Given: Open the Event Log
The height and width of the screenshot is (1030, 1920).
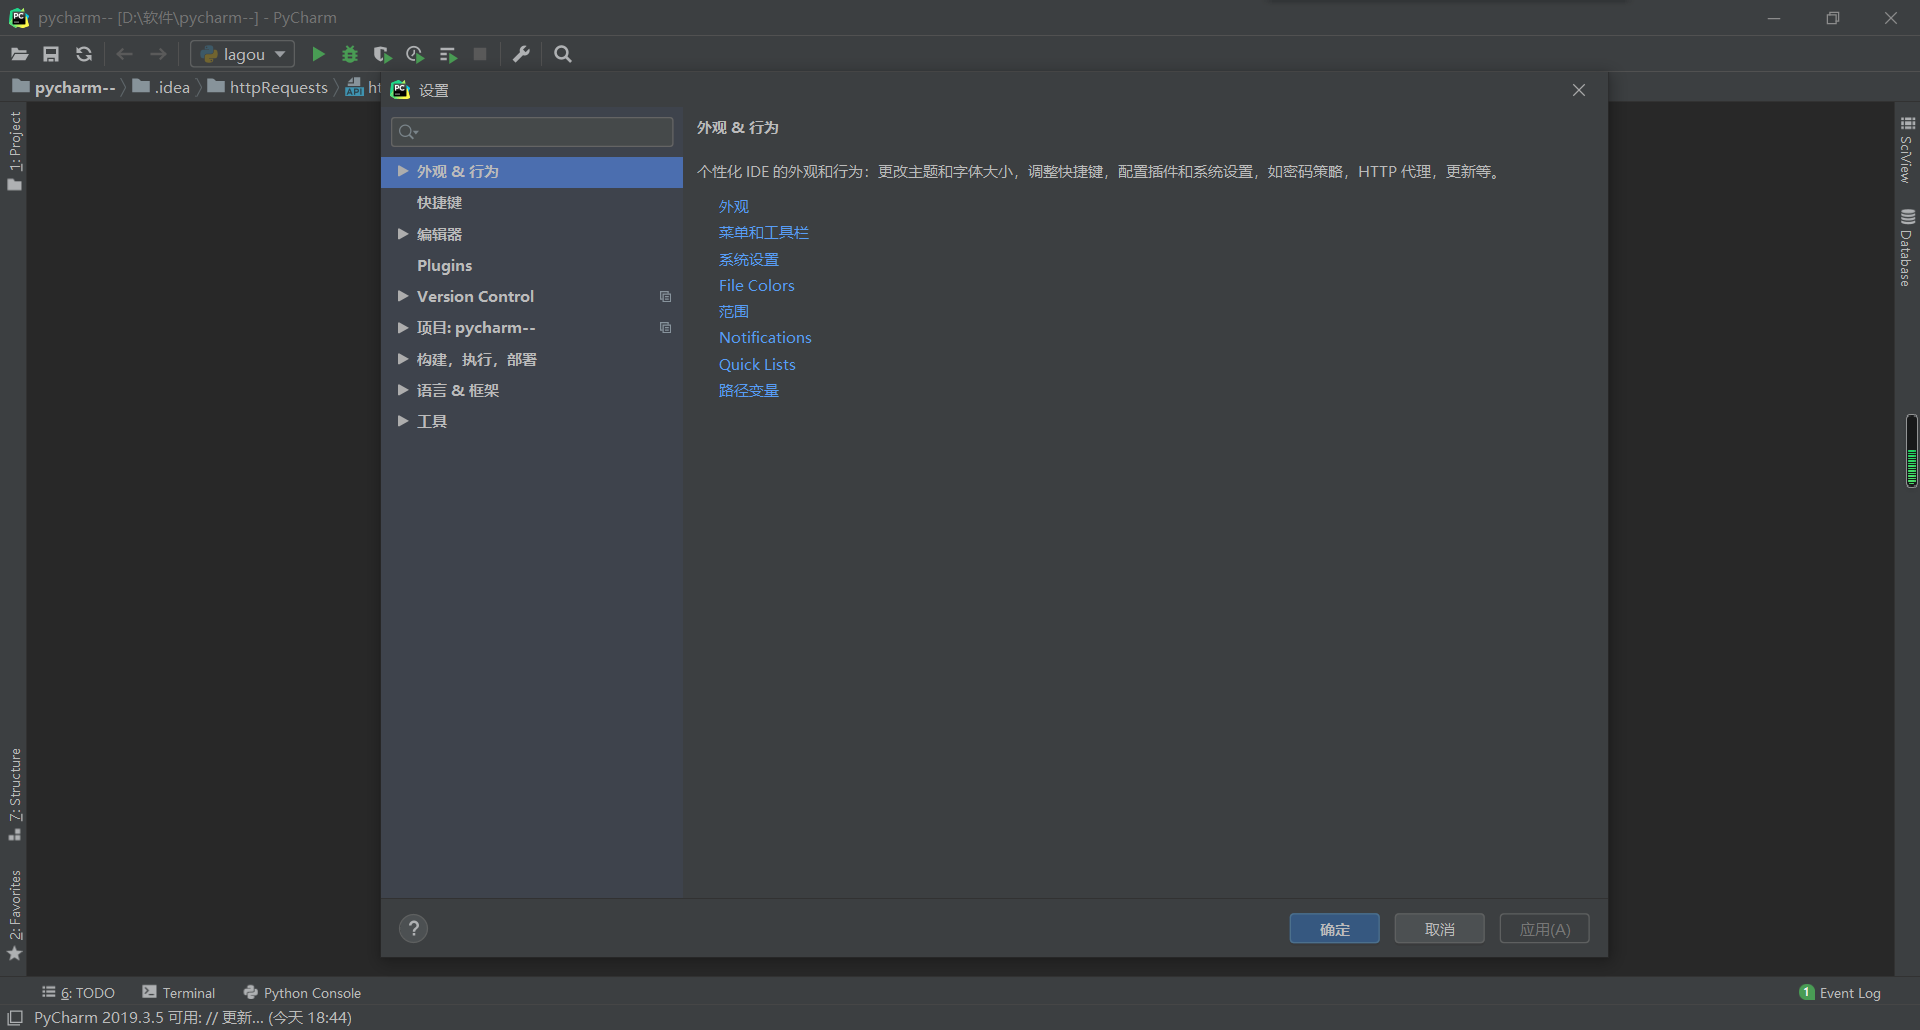Looking at the screenshot, I should tap(1840, 992).
